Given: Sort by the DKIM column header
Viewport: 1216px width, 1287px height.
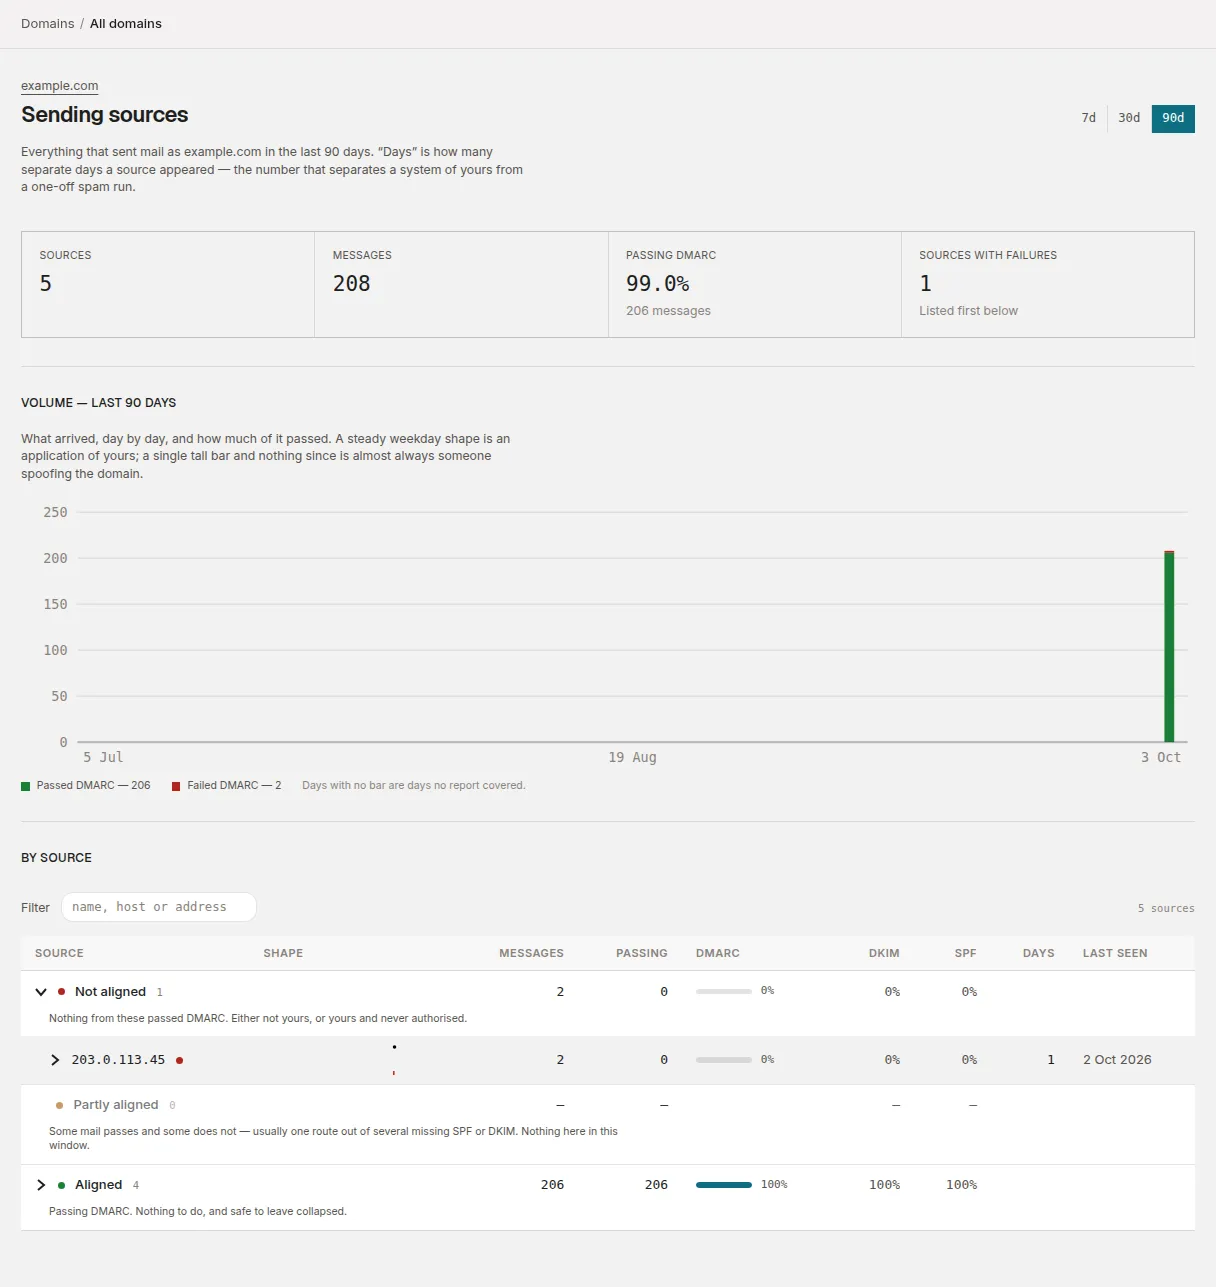Looking at the screenshot, I should [884, 953].
